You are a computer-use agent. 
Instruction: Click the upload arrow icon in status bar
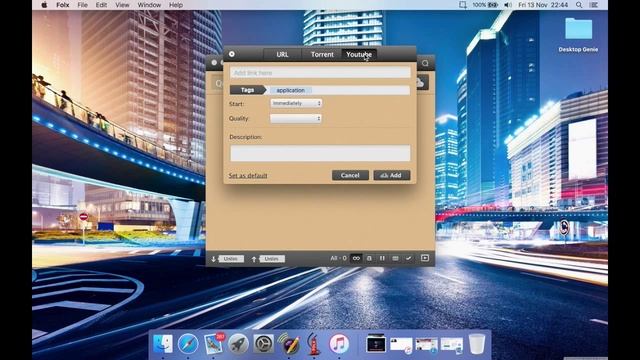pyautogui.click(x=254, y=259)
